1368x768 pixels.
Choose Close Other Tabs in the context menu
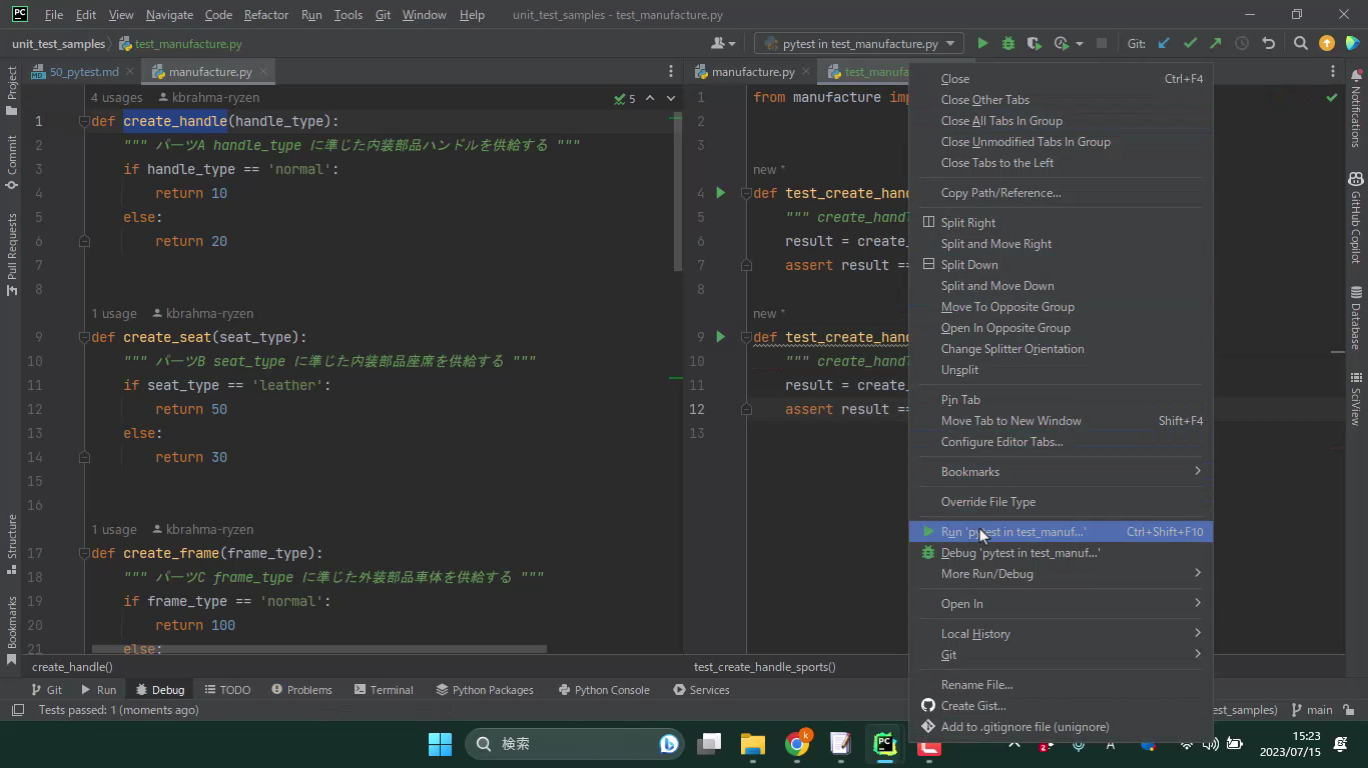click(x=985, y=100)
